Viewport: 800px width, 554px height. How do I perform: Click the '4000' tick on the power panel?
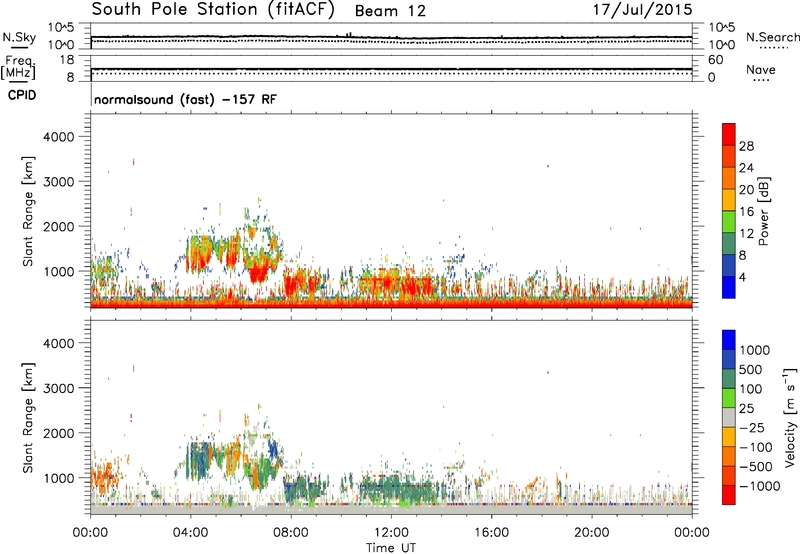(58, 137)
